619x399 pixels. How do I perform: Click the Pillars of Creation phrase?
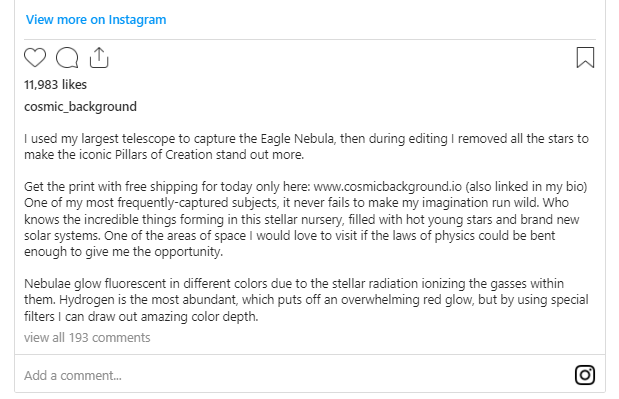(164, 155)
